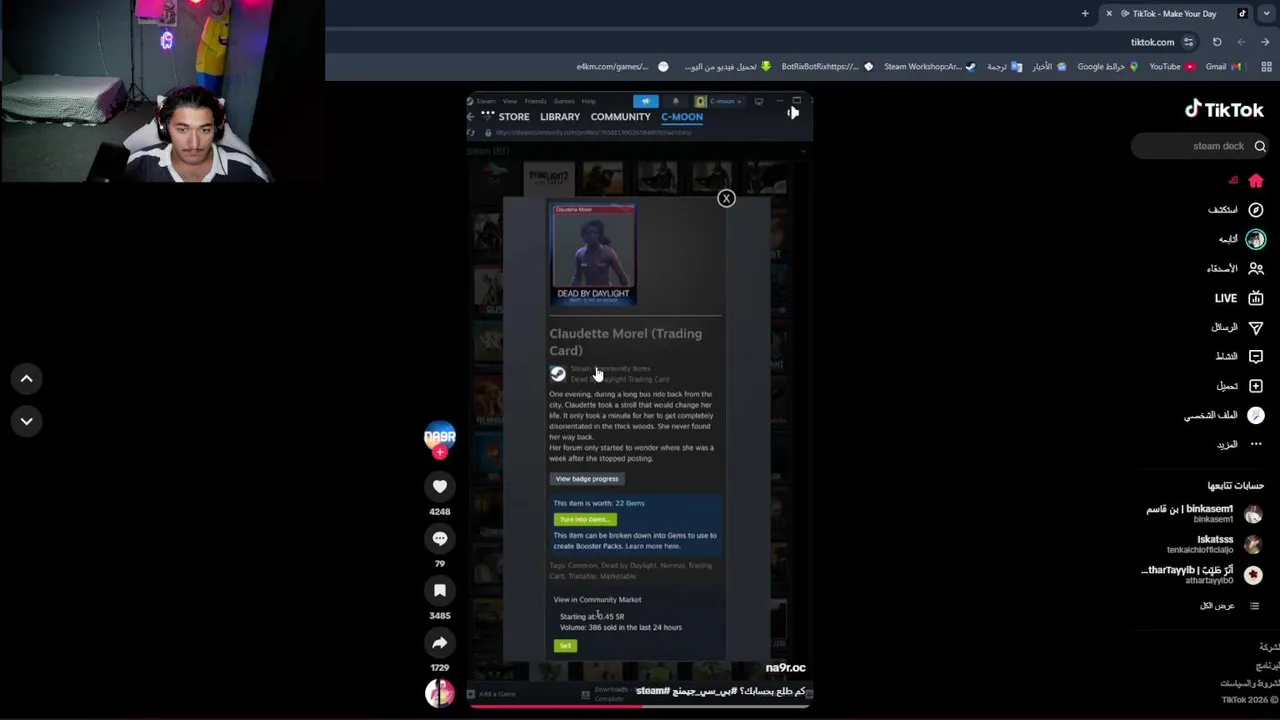Open the Following avatar icon
1280x720 pixels.
coord(1256,239)
